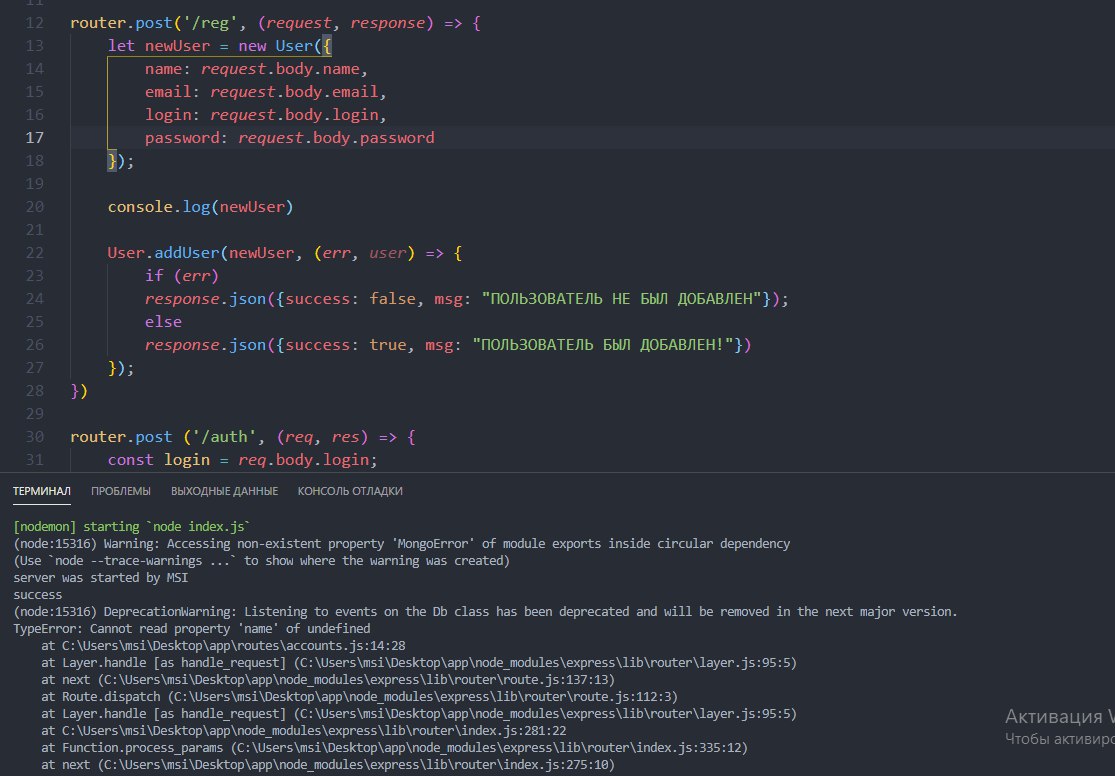Open the ПРОБЛЕМЫ tab
Viewport: 1115px width, 776px height.
(121, 491)
